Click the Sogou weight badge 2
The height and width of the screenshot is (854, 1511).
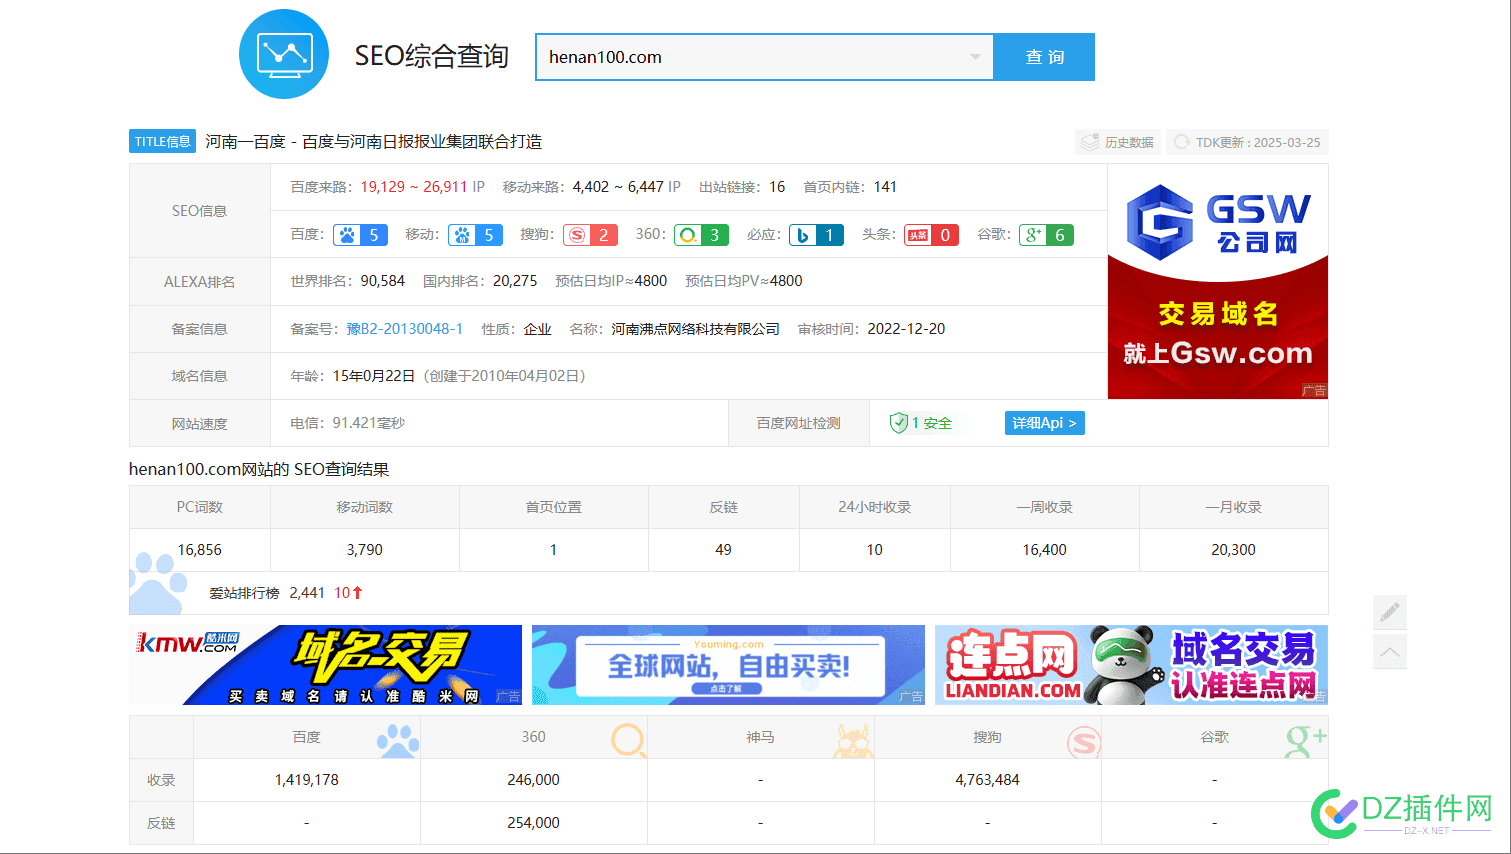(x=590, y=235)
